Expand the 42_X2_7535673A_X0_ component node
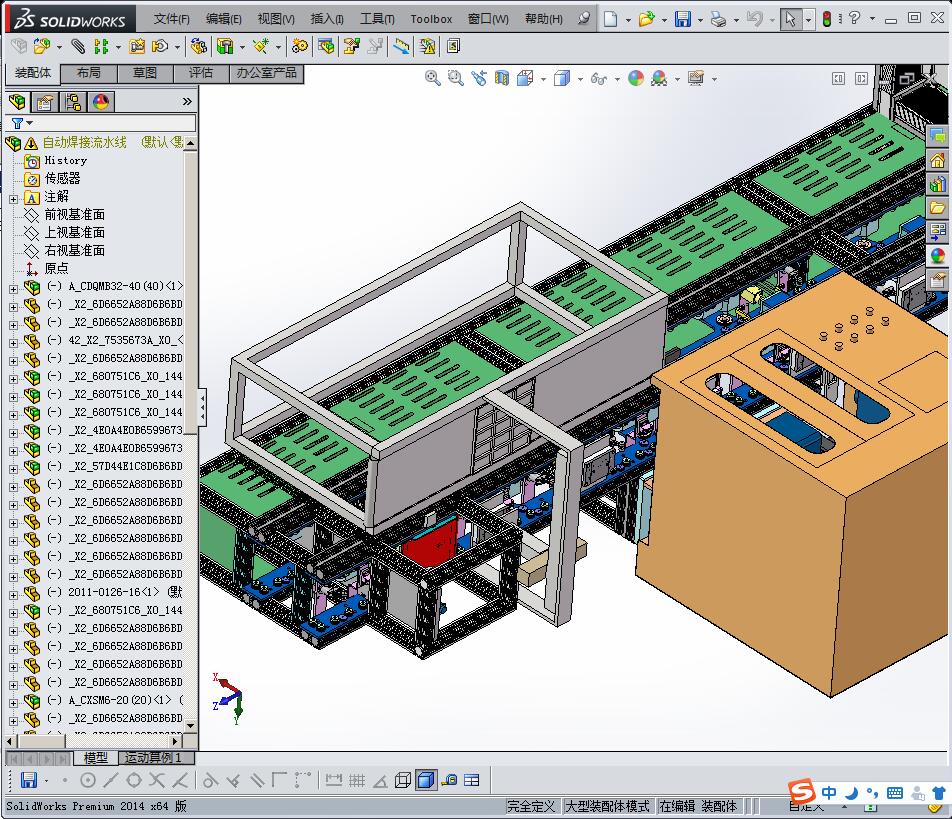The height and width of the screenshot is (819, 952). [13, 343]
